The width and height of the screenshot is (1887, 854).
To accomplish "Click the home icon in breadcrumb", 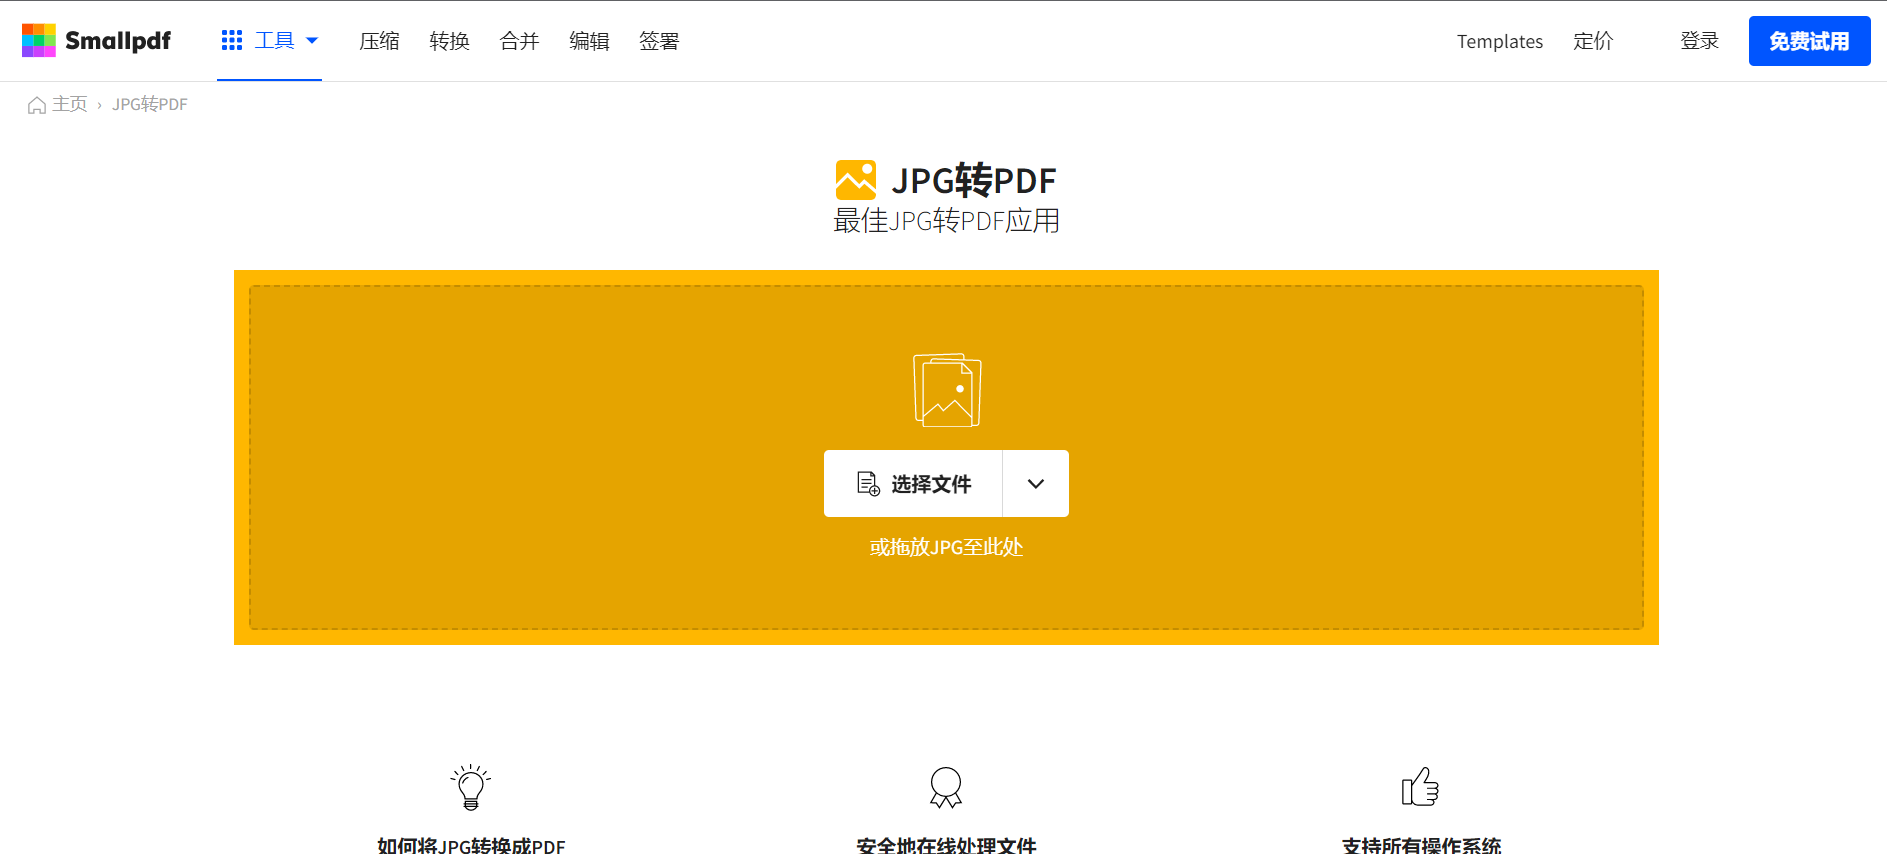I will point(37,105).
